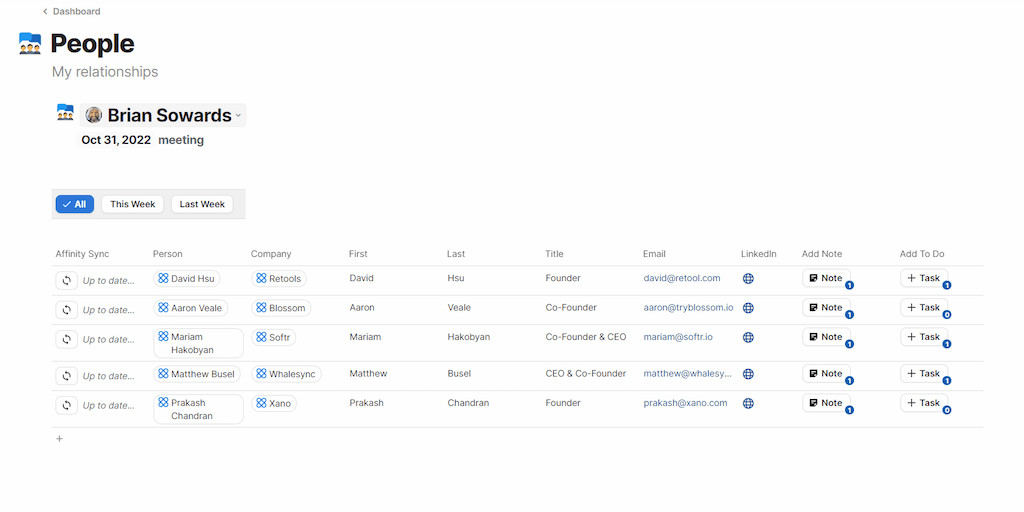The height and width of the screenshot is (512, 1024).
Task: Open the David Hsu person chip
Action: click(187, 279)
